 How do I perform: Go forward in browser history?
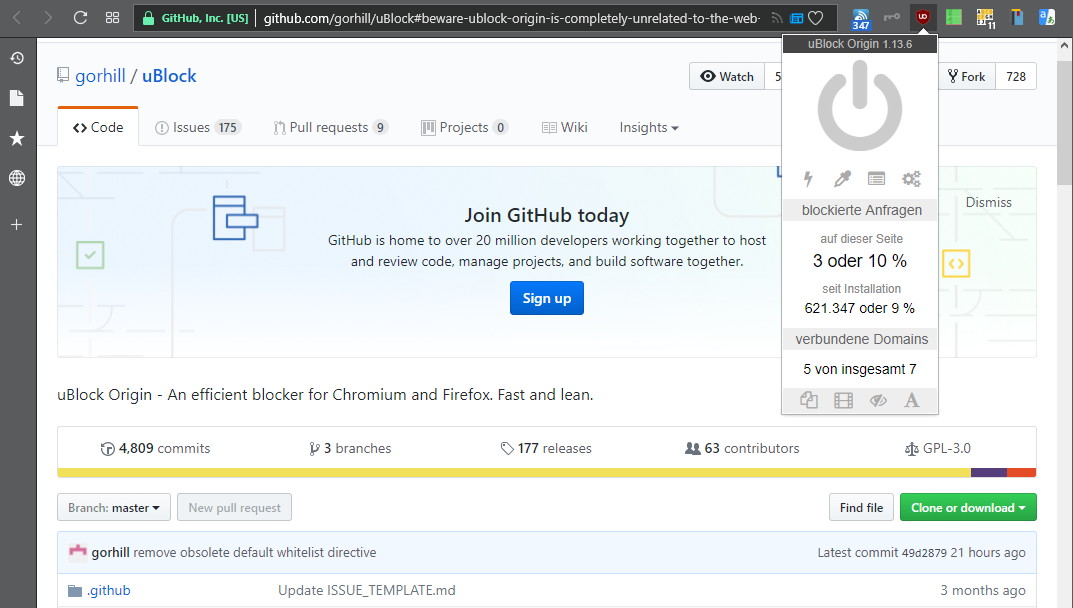pyautogui.click(x=48, y=17)
